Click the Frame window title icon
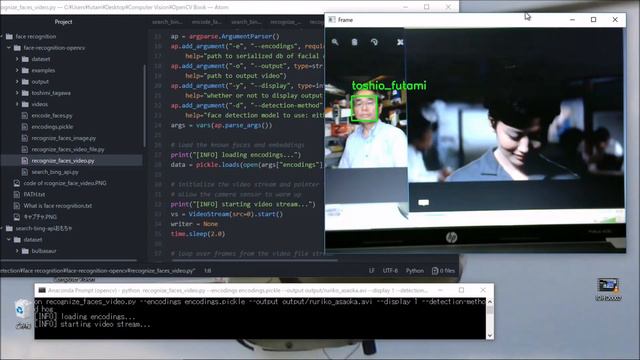Image resolution: width=640 pixels, height=360 pixels. point(332,20)
